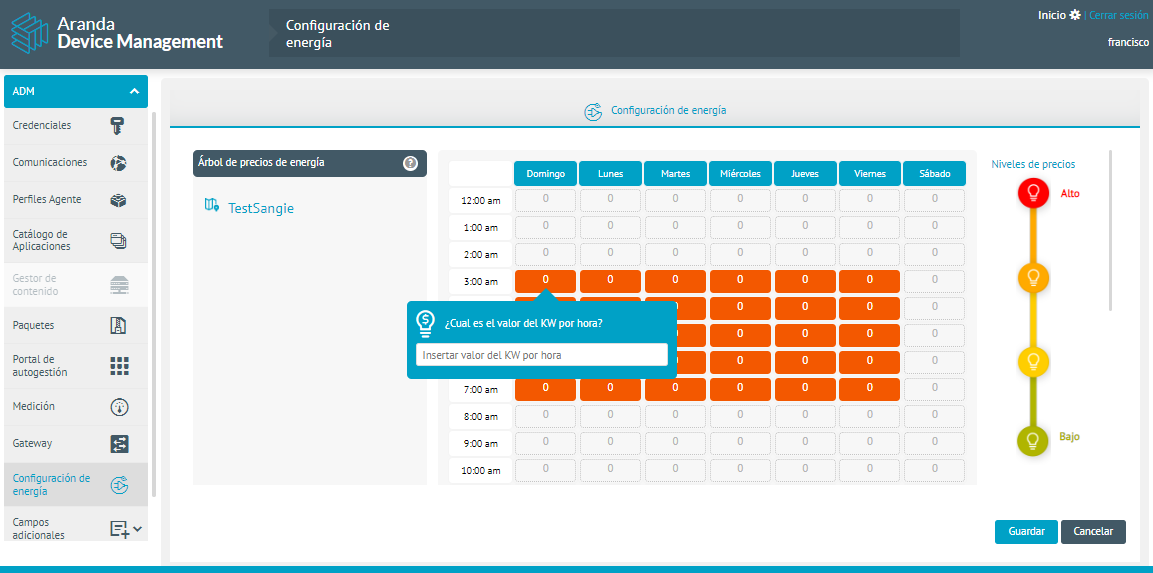Viewport: 1153px width, 573px height.
Task: Select the Miércoles column header
Action: 740,174
